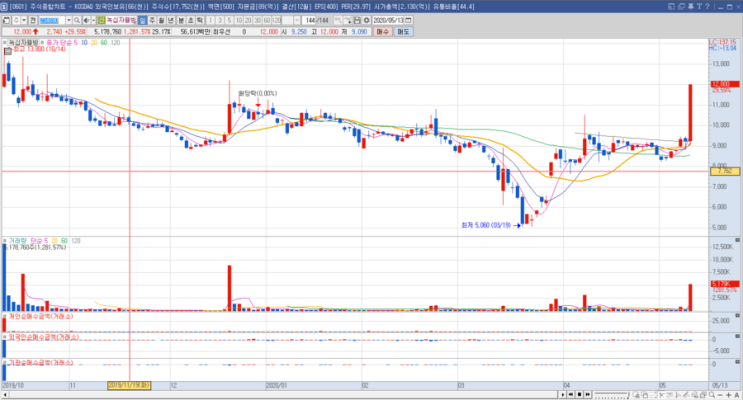
Task: Click the floppy disk save icon
Action: (357, 20)
